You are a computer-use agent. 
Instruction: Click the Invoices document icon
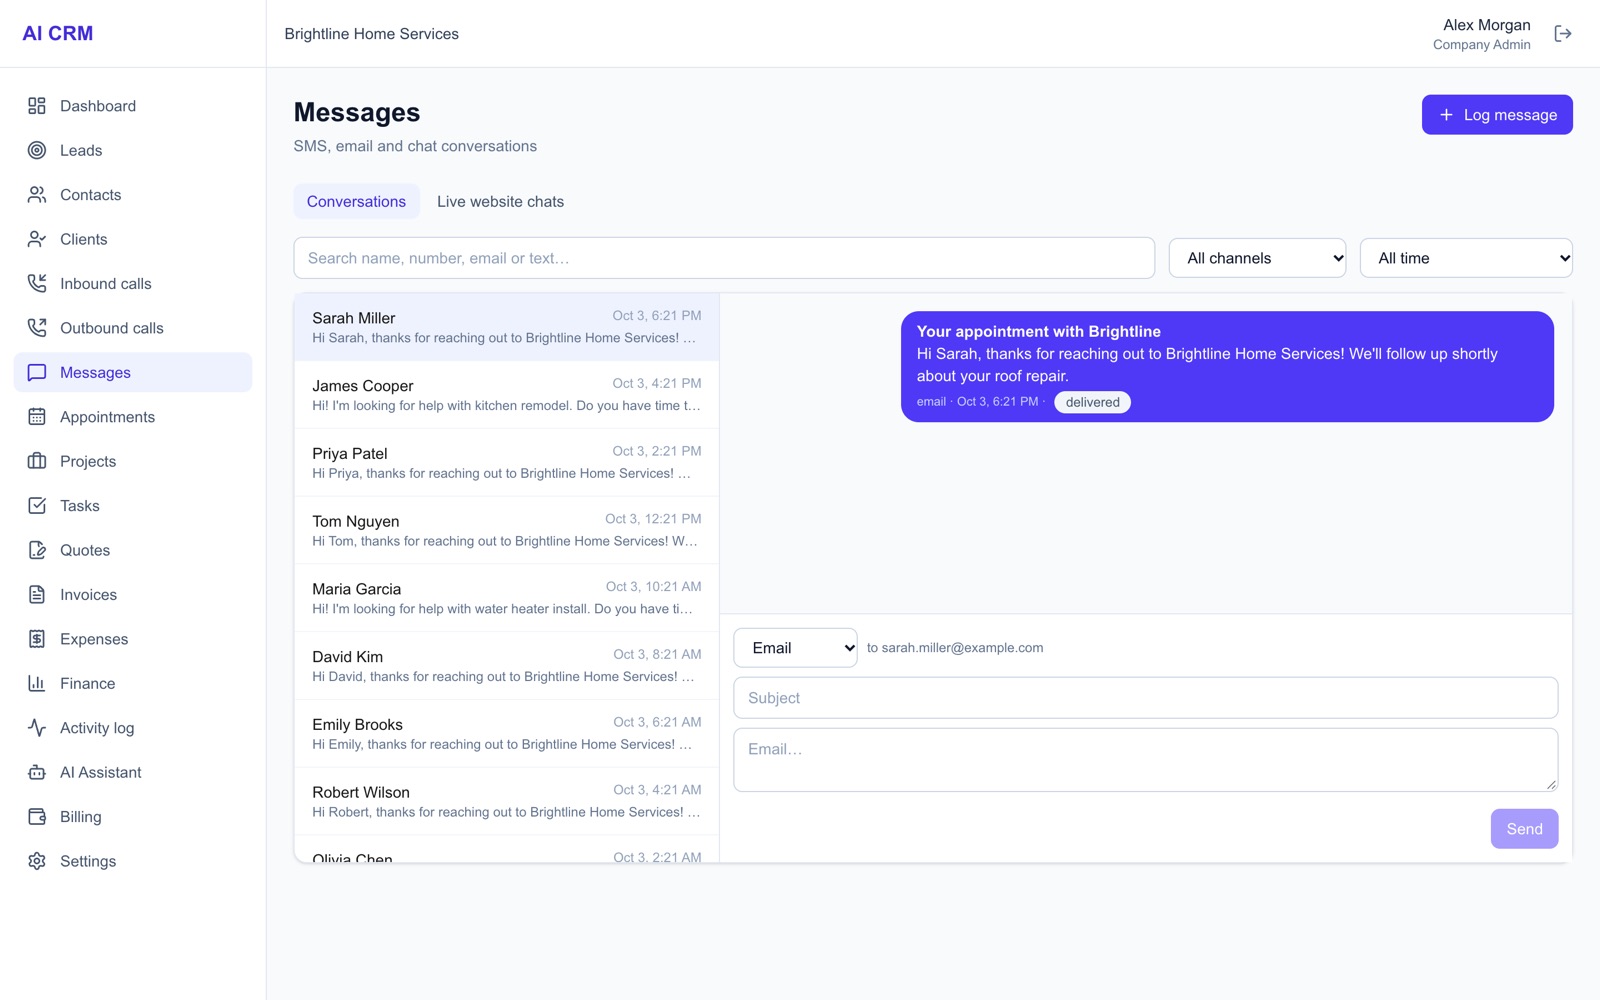(37, 595)
